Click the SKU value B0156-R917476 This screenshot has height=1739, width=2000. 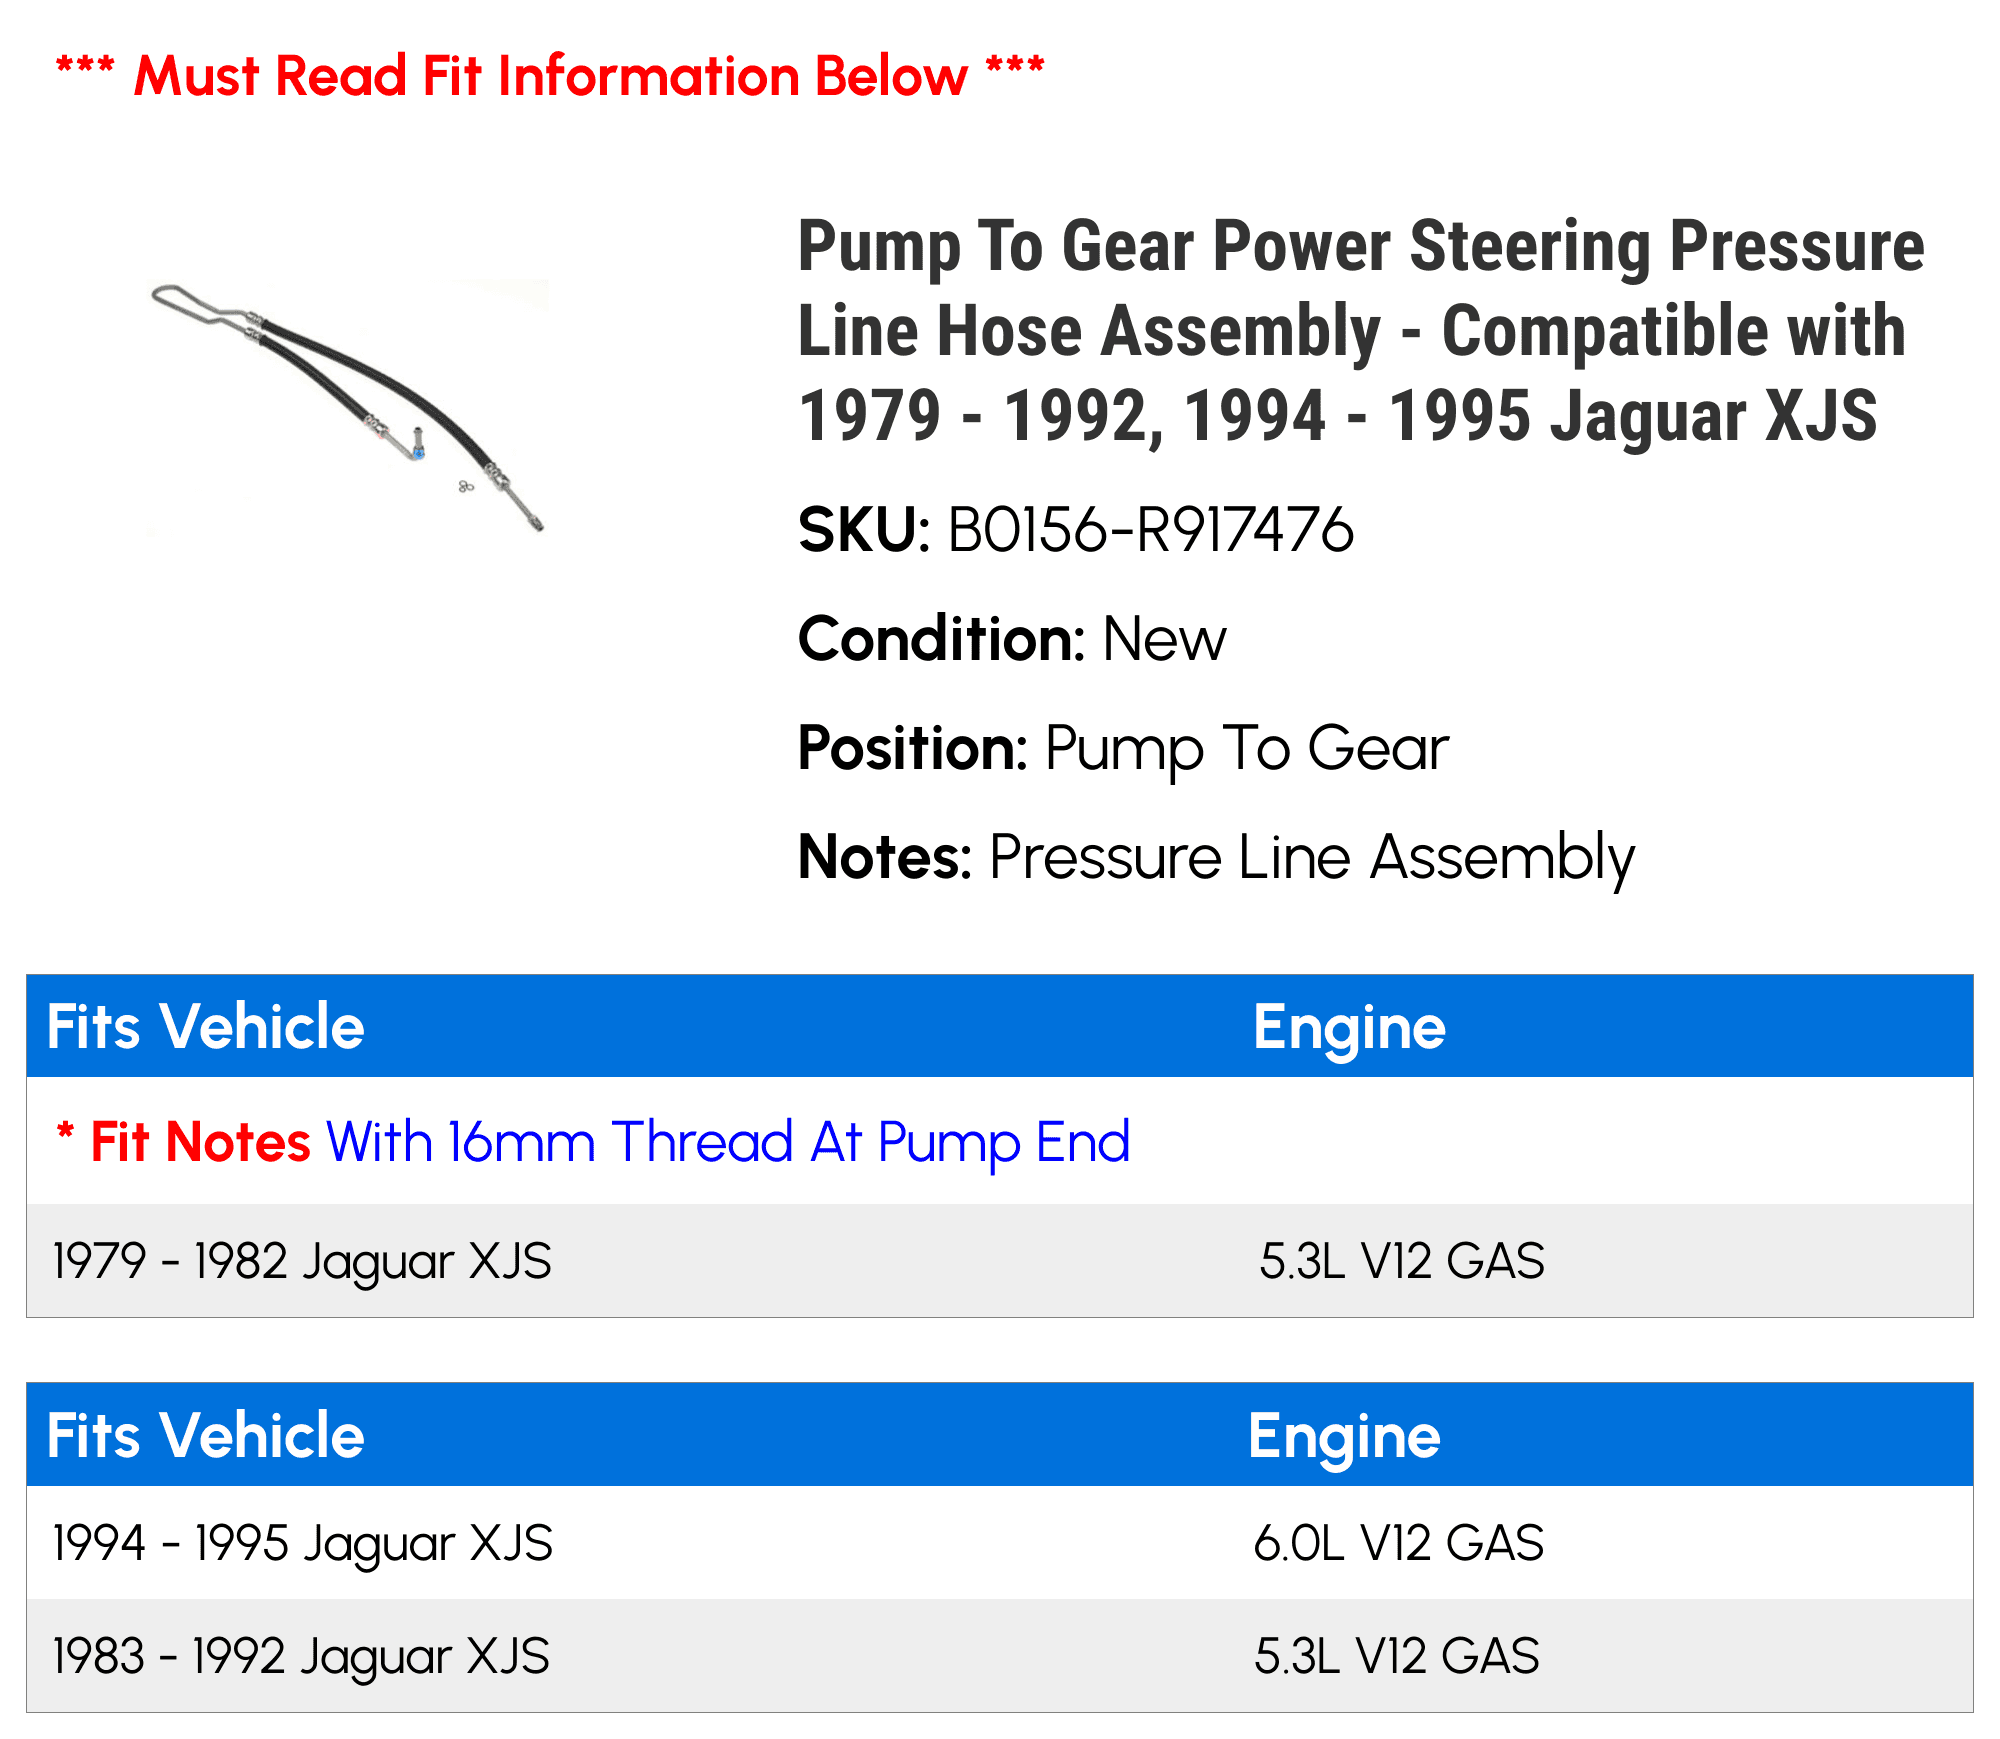(1150, 529)
